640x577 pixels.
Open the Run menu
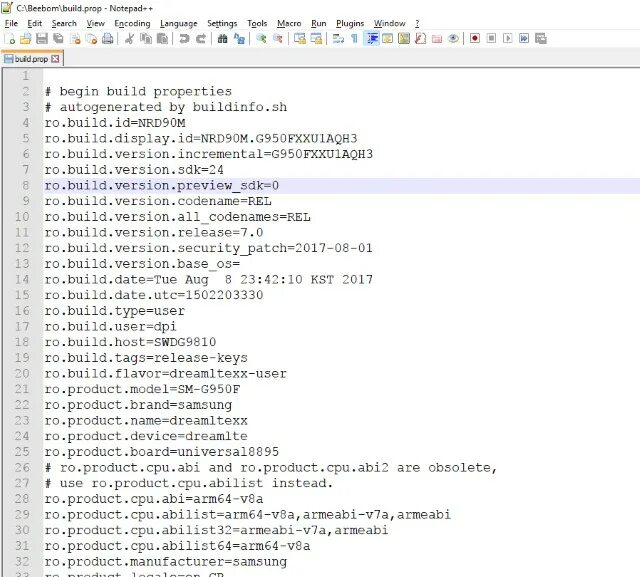(x=319, y=24)
